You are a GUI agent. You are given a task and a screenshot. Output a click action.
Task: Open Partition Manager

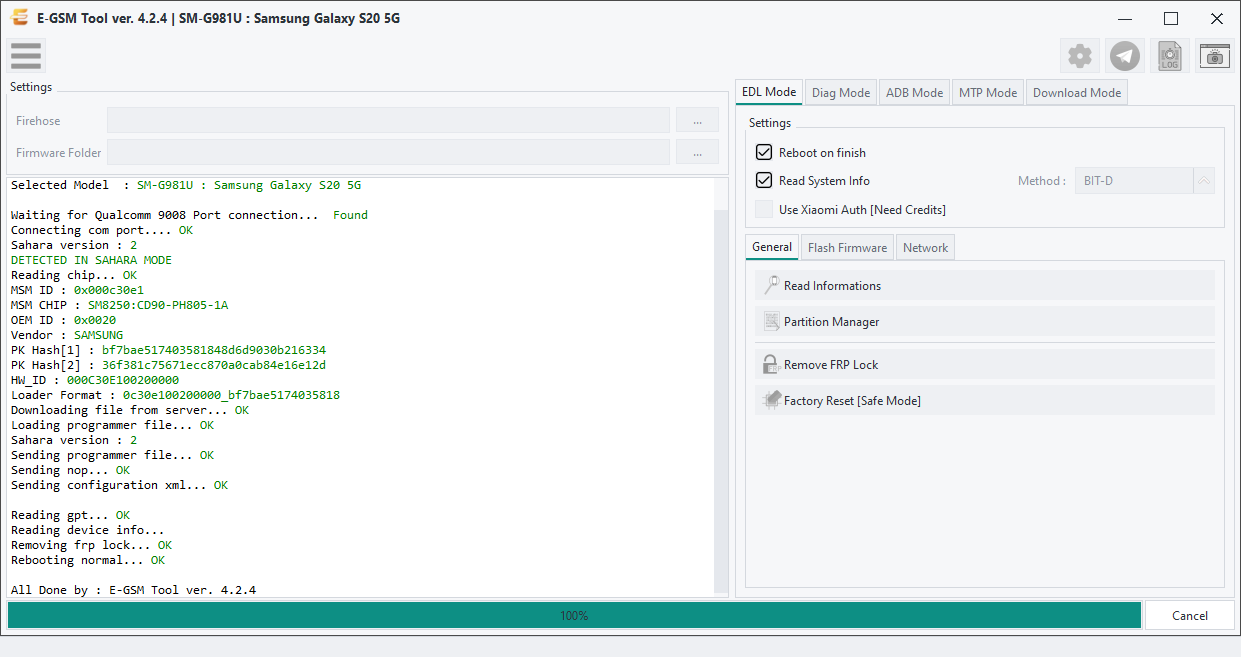coord(985,321)
